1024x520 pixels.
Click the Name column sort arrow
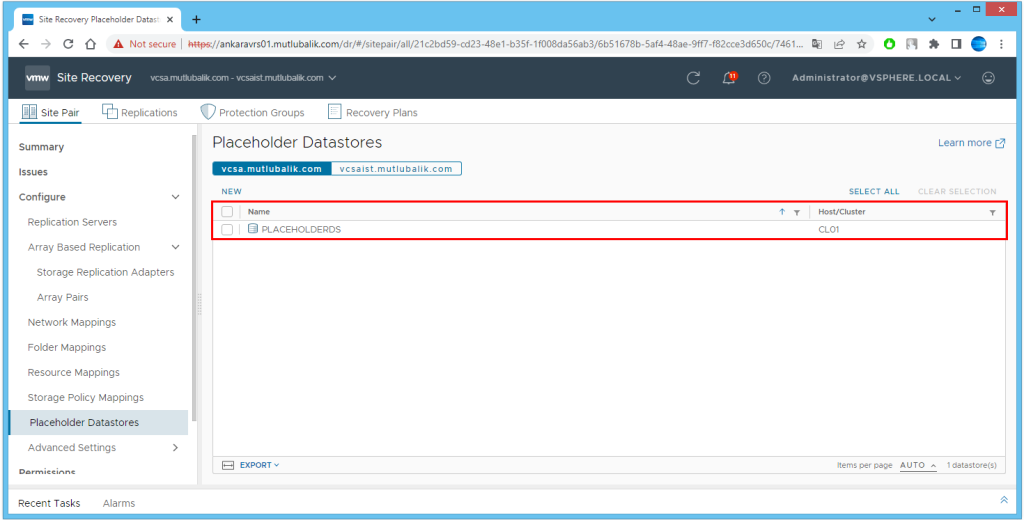[x=782, y=212]
